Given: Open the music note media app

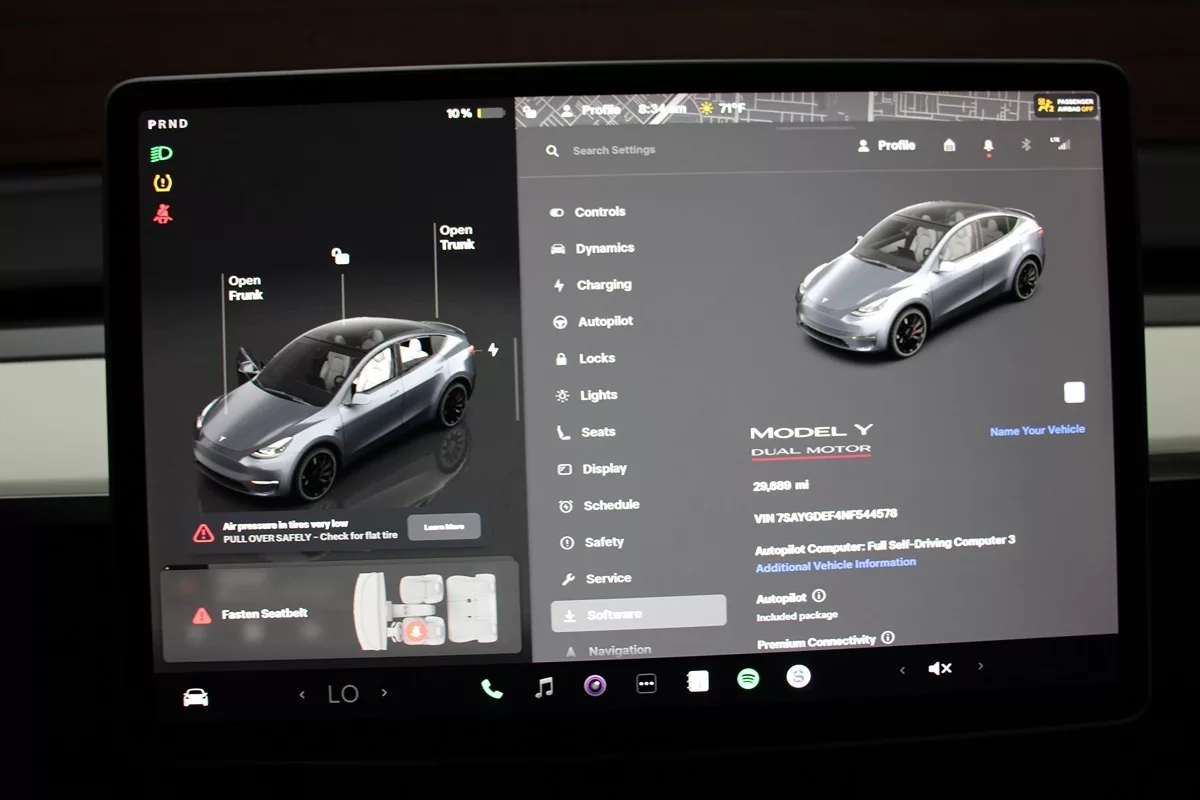Looking at the screenshot, I should (x=544, y=687).
